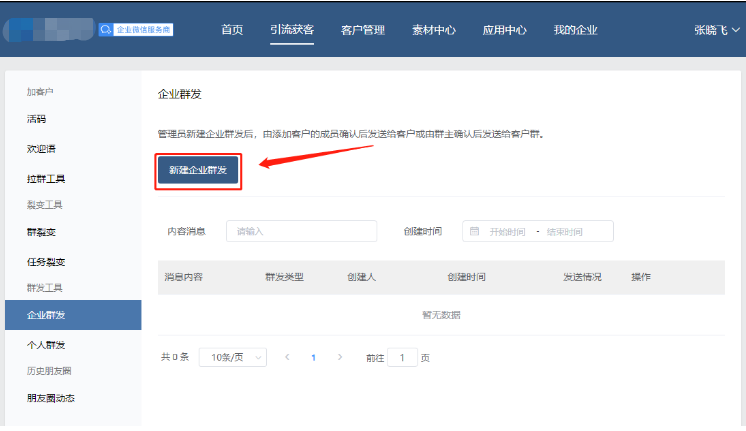
Task: Select 个人群发 in the sidebar
Action: 46,345
